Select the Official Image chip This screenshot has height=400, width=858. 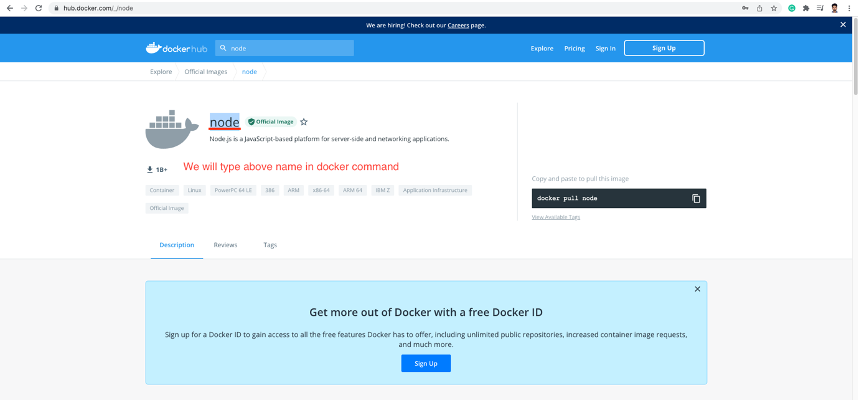pos(167,208)
